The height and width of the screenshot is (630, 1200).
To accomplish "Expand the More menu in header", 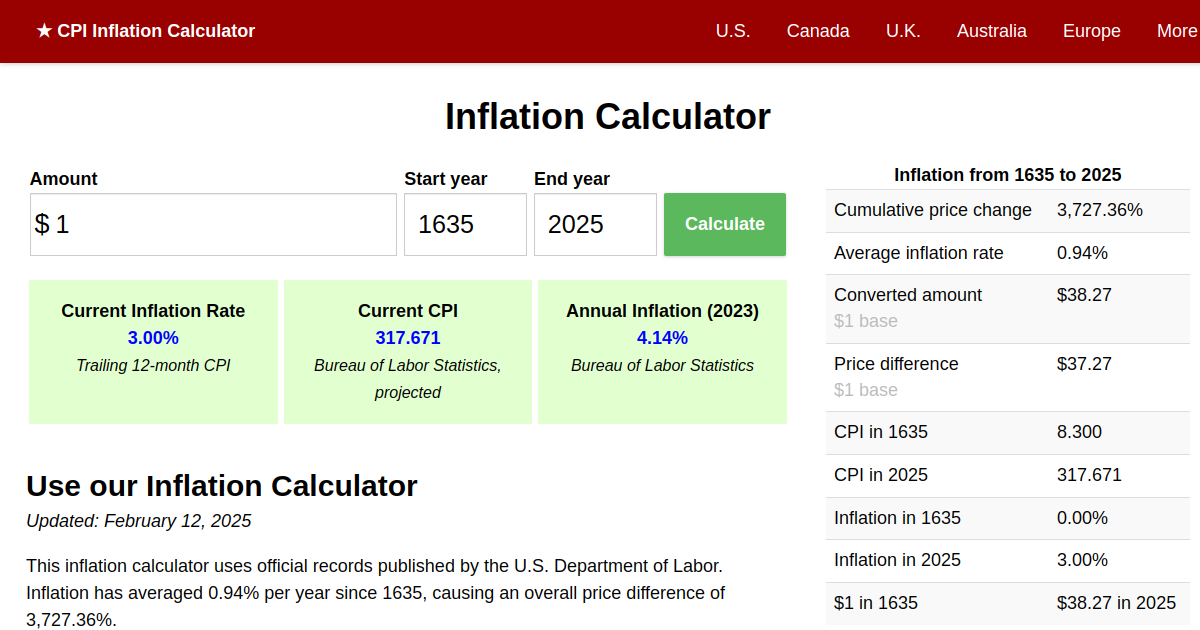I will coord(1176,31).
